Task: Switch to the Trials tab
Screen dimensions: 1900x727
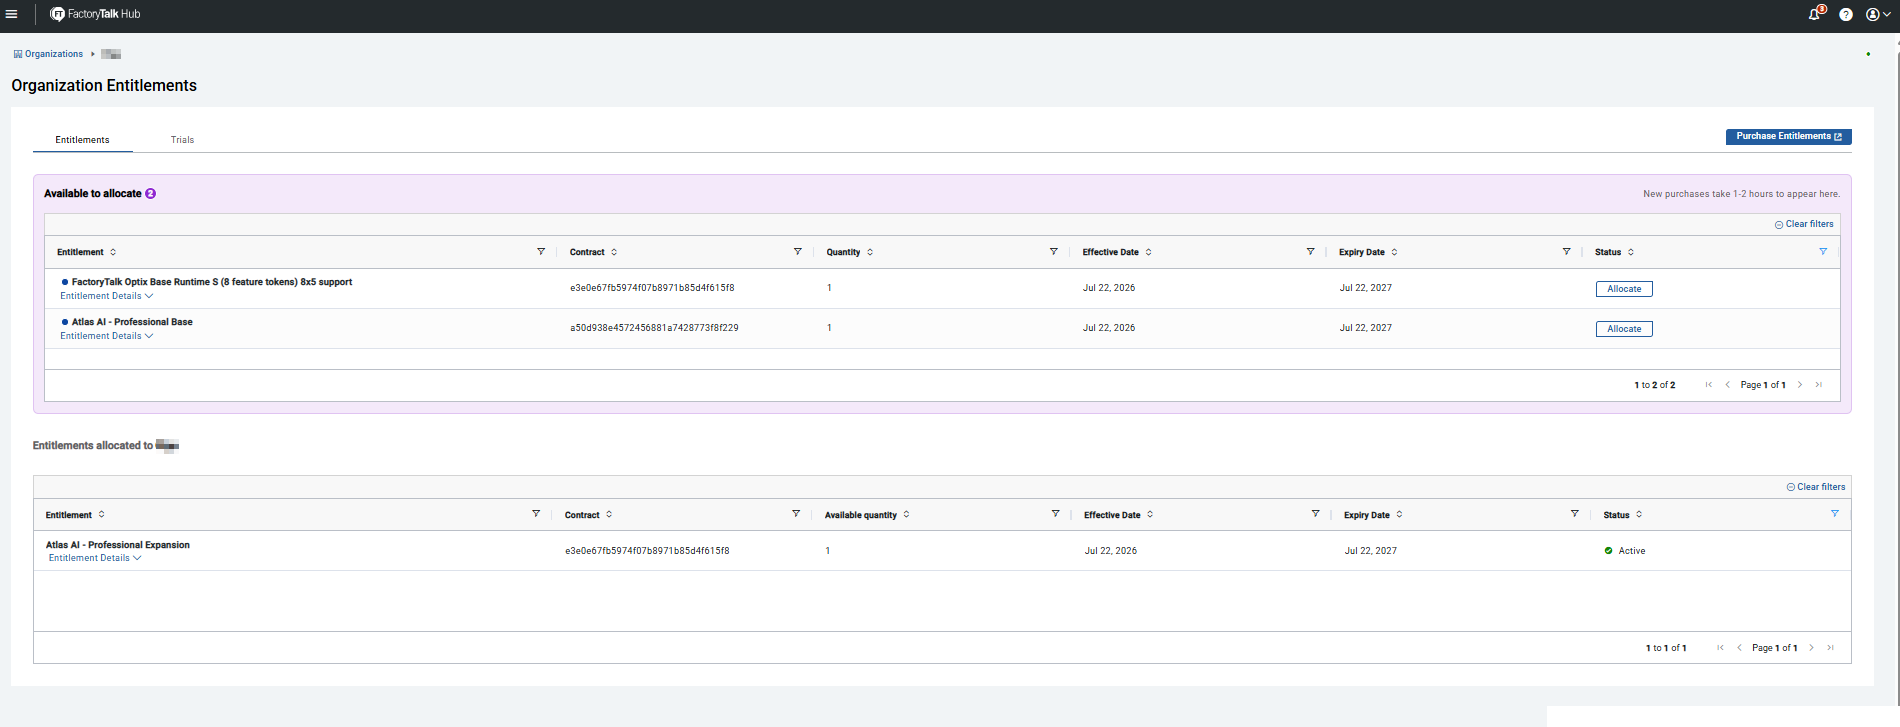Action: coord(182,140)
